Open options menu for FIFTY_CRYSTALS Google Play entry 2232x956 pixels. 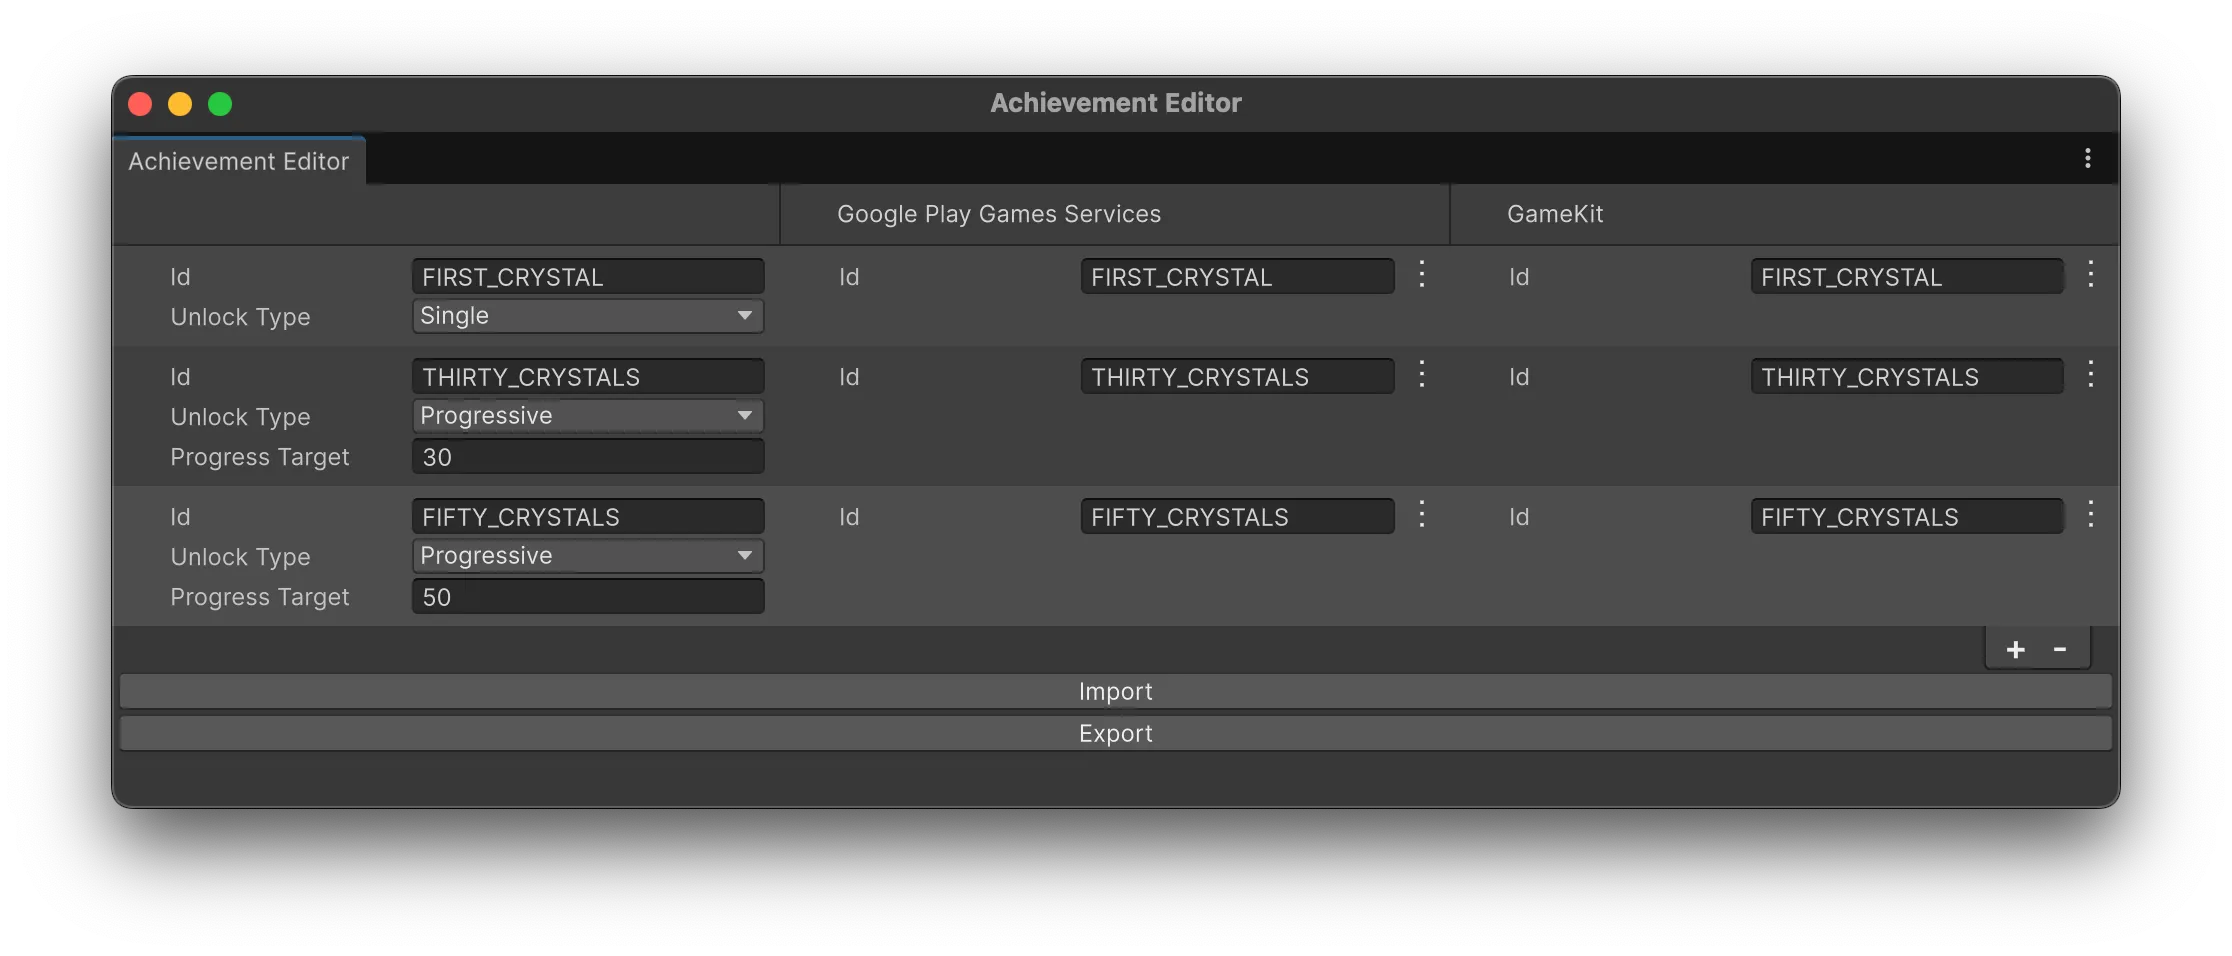[x=1421, y=514]
